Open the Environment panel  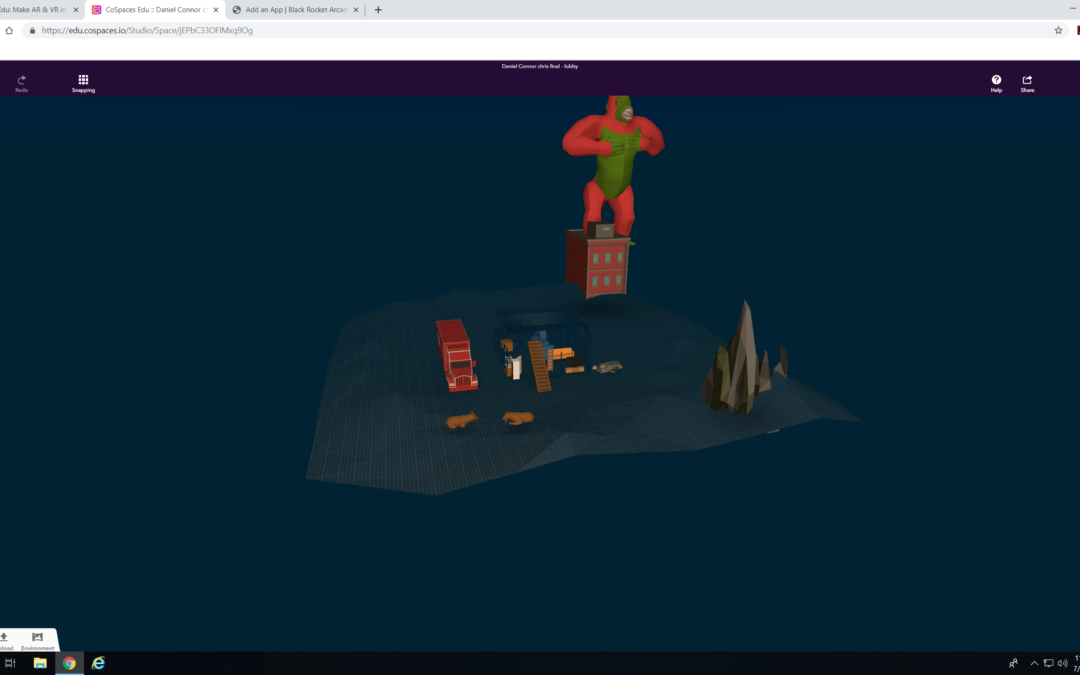pyautogui.click(x=37, y=641)
